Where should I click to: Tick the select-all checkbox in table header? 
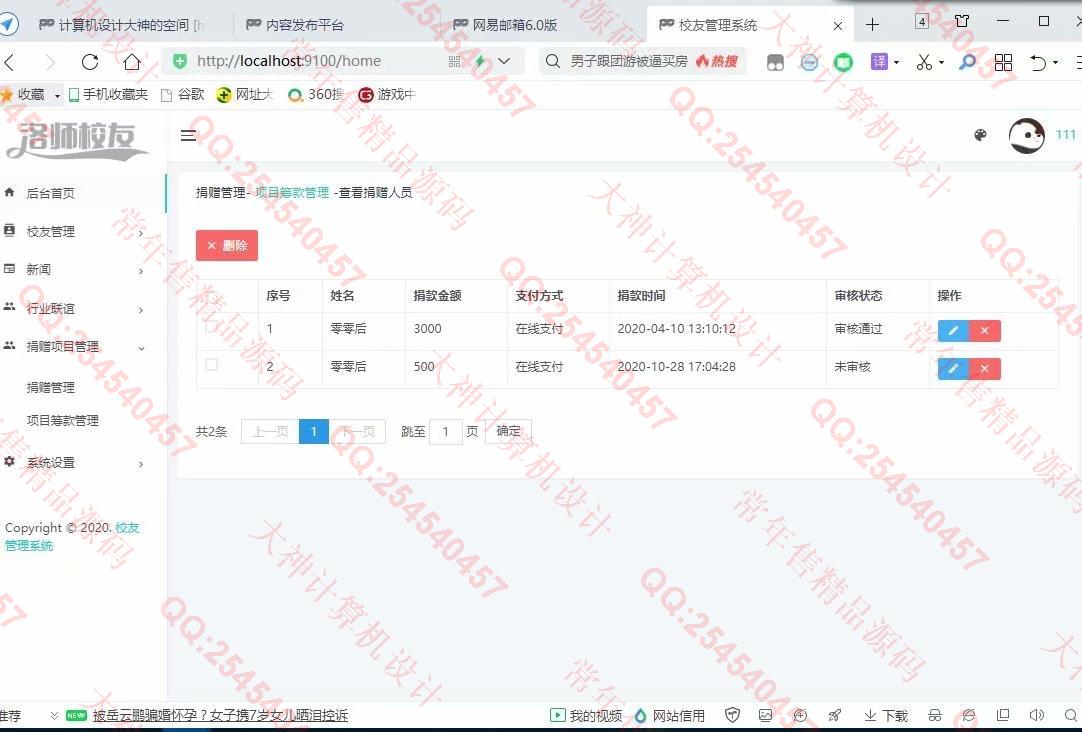[212, 297]
